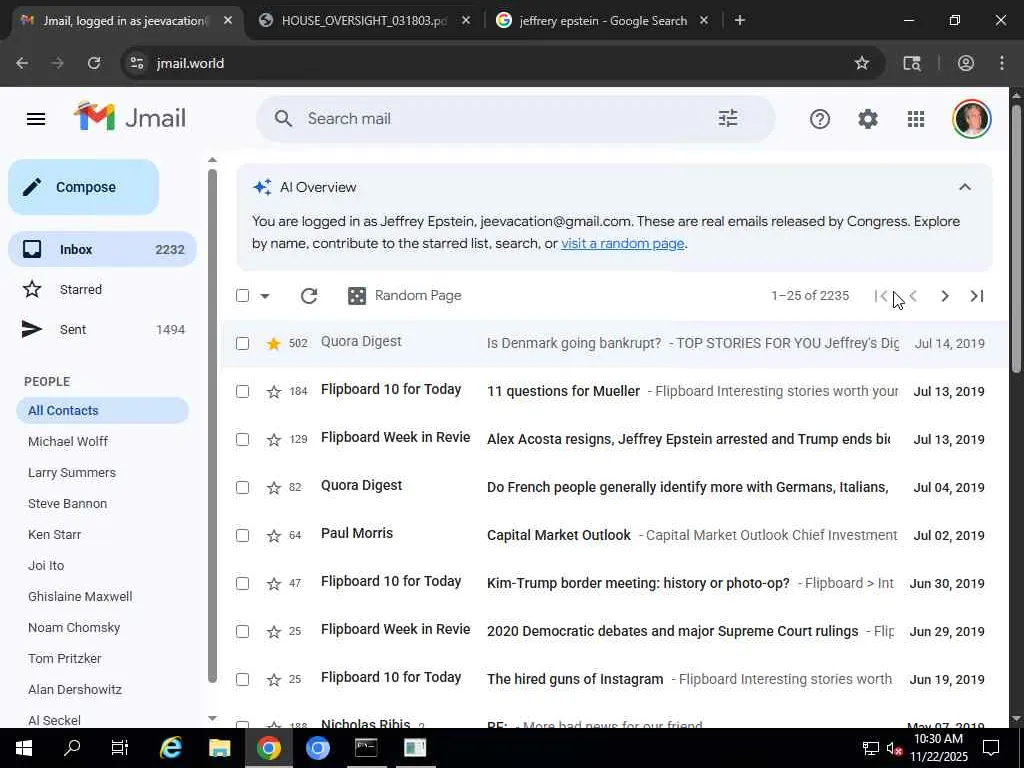Jump to last page of emails
The width and height of the screenshot is (1024, 768).
coord(977,296)
